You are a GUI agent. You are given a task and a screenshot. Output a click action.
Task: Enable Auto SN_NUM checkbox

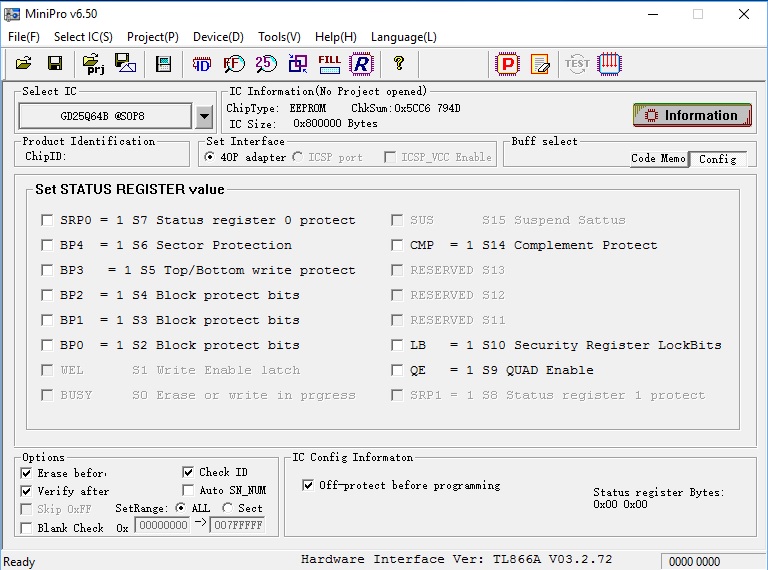pyautogui.click(x=188, y=490)
